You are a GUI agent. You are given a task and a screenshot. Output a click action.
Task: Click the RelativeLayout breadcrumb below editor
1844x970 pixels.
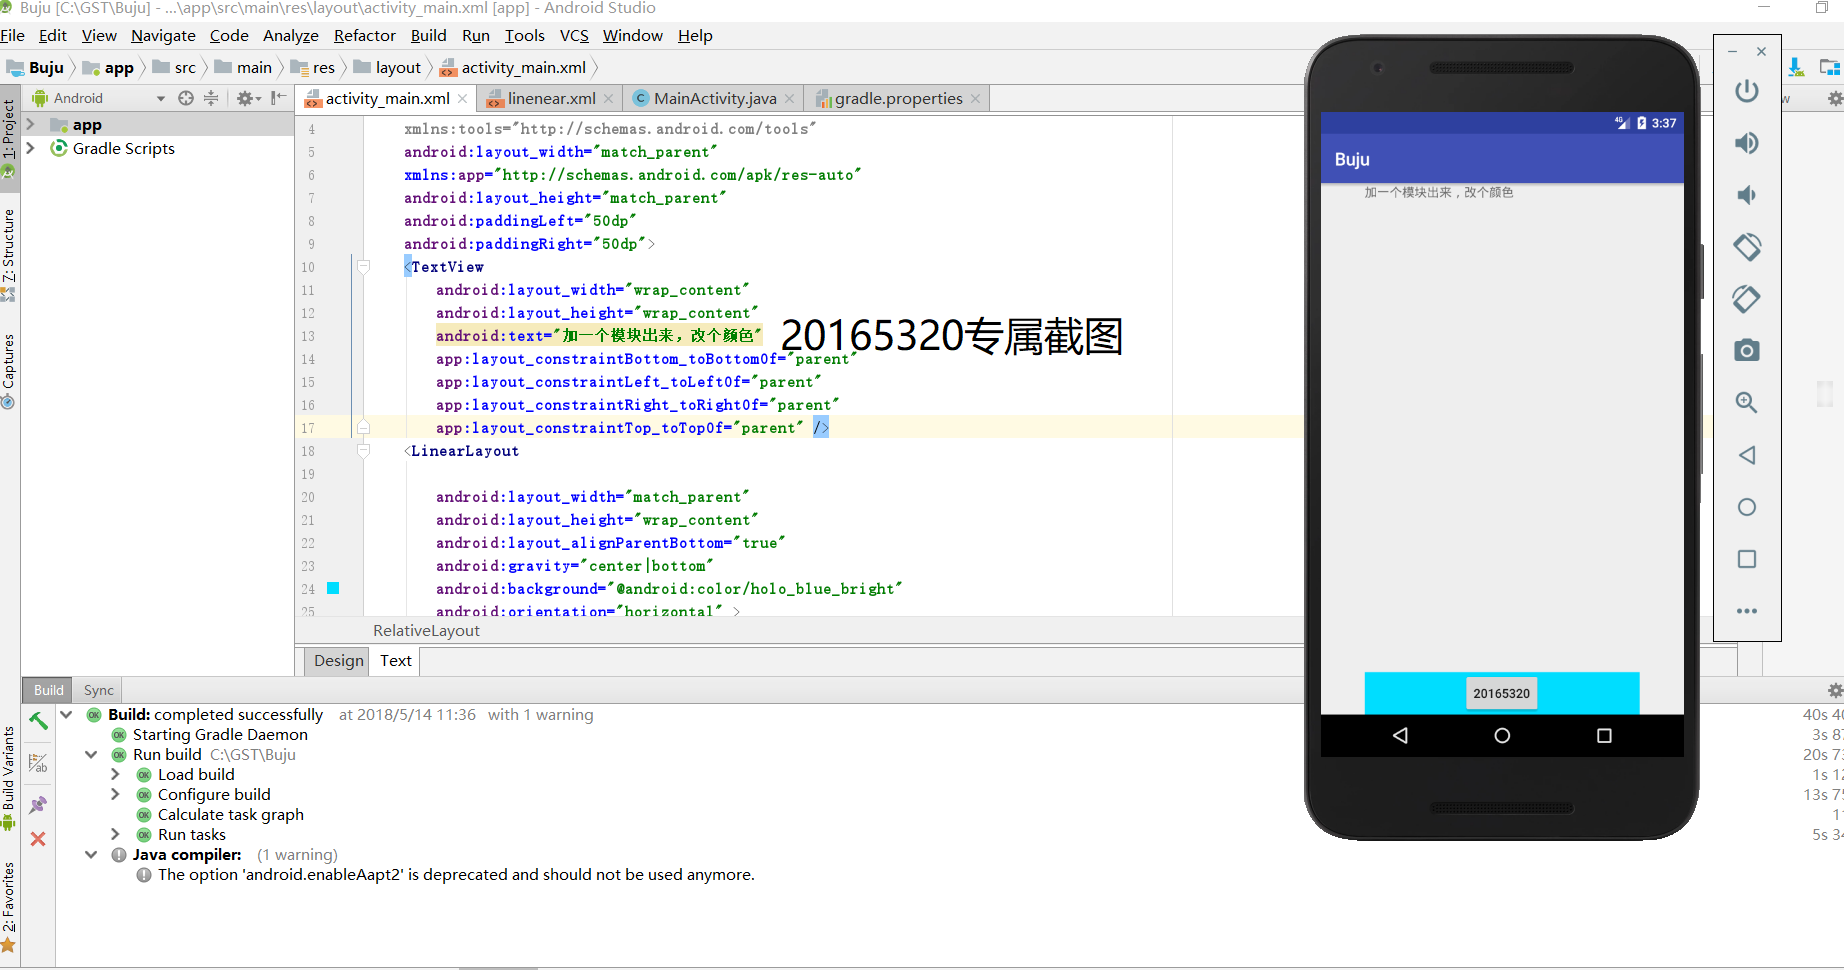426,631
